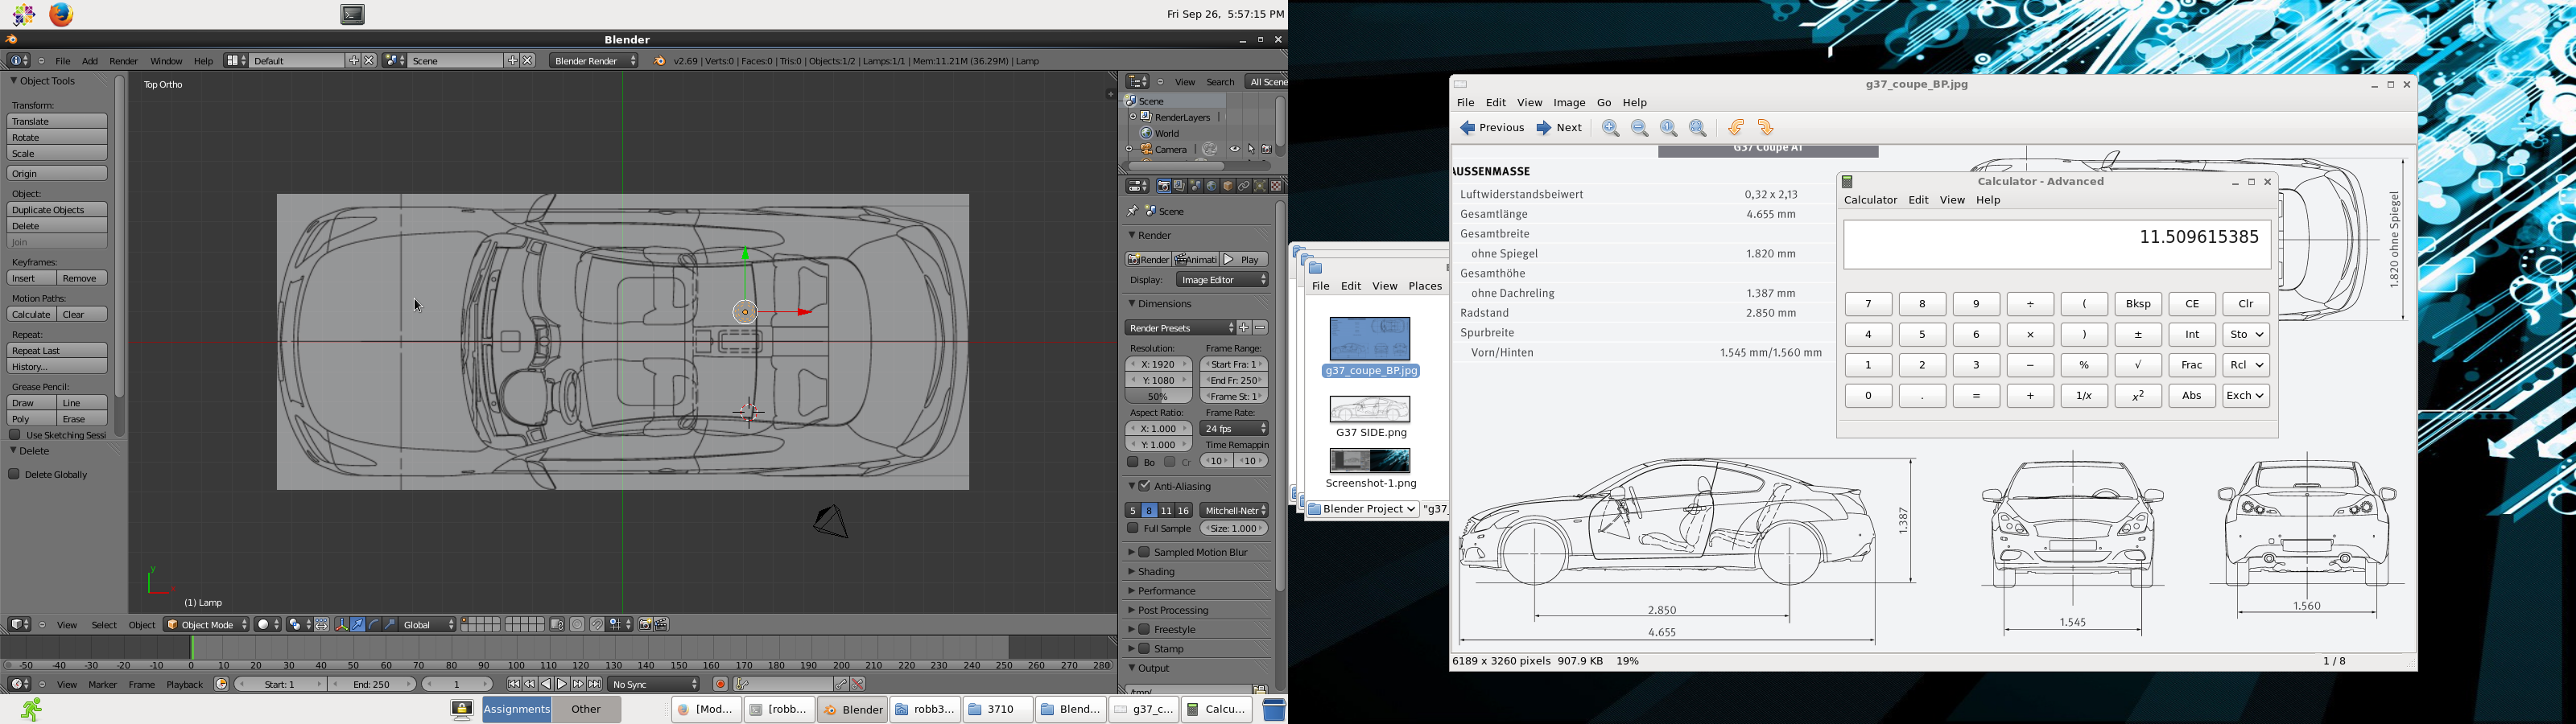This screenshot has height=724, width=2576.
Task: Rotate image counterclockwise in image viewer
Action: (x=1736, y=128)
